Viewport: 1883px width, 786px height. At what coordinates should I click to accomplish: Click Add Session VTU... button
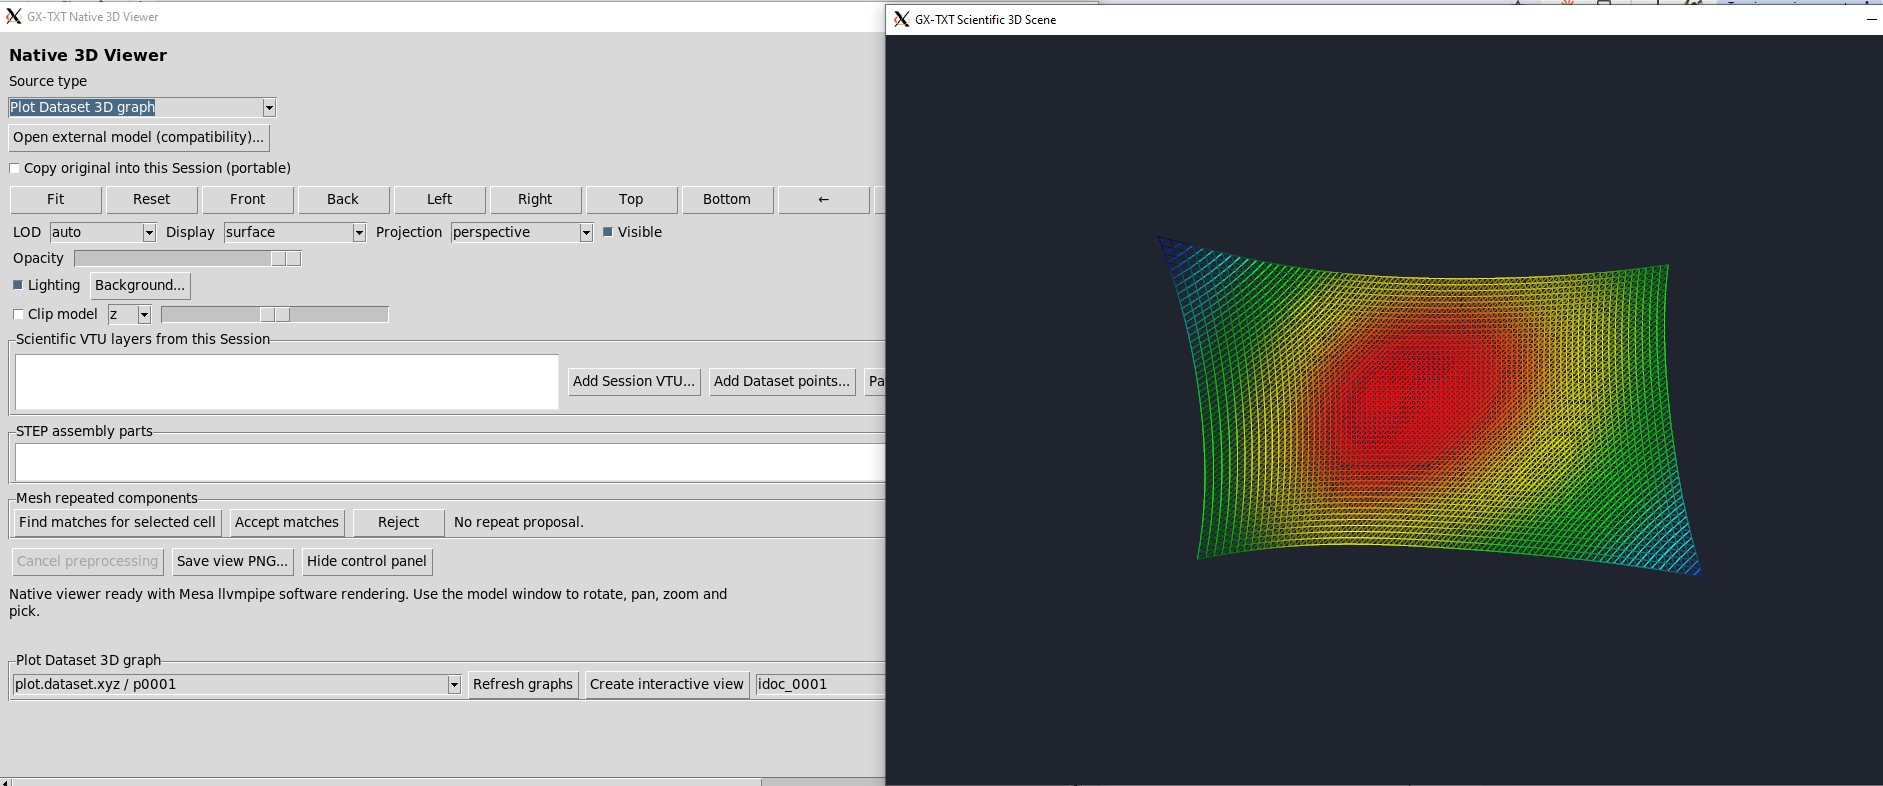(634, 381)
